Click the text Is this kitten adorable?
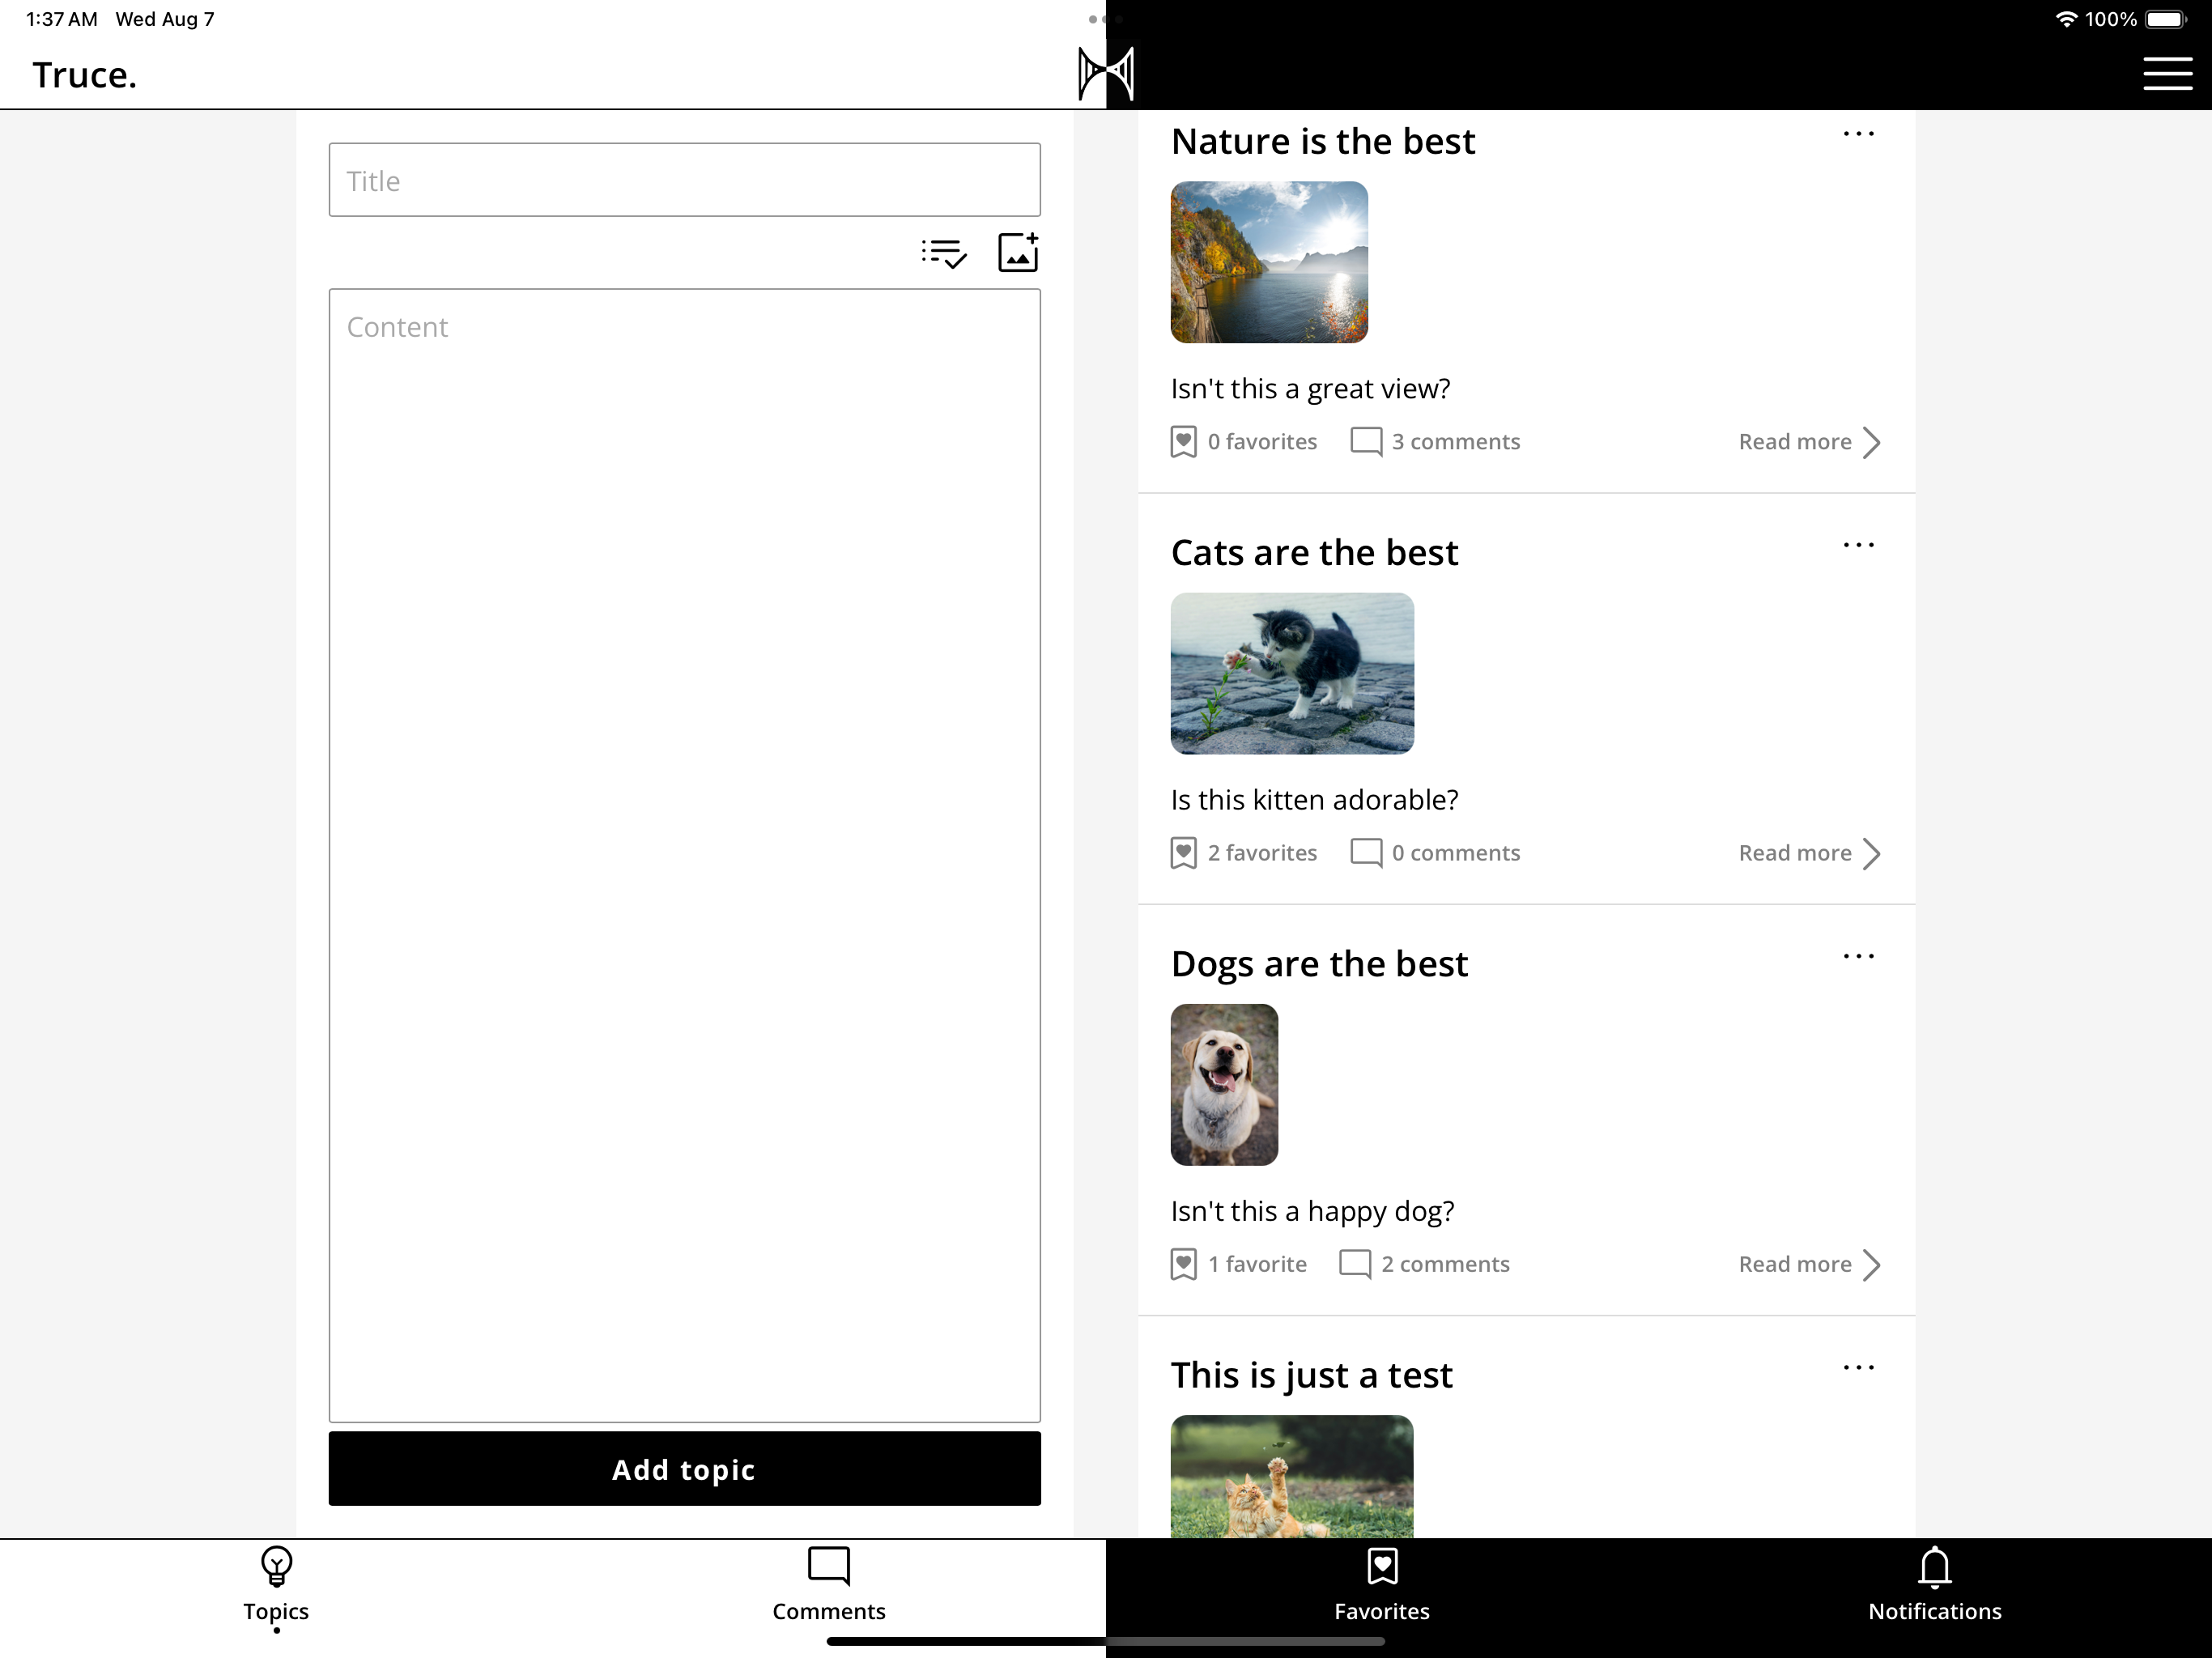Viewport: 2212px width, 1658px height. (x=1314, y=800)
